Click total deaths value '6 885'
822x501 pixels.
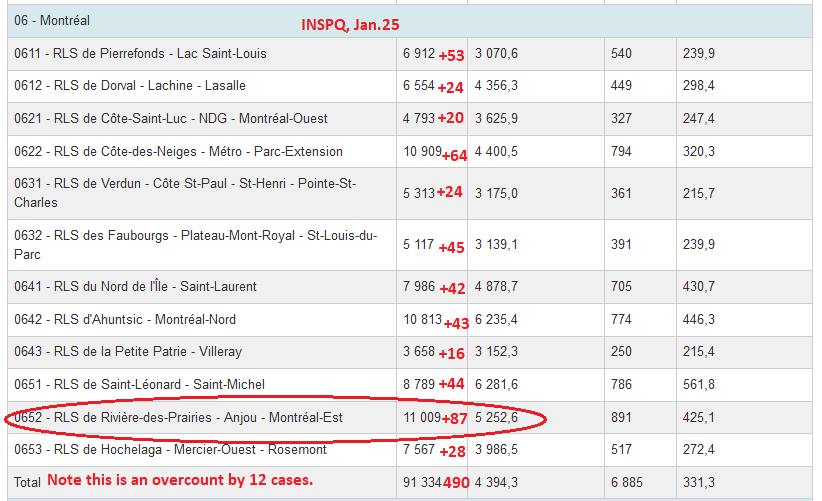[626, 482]
